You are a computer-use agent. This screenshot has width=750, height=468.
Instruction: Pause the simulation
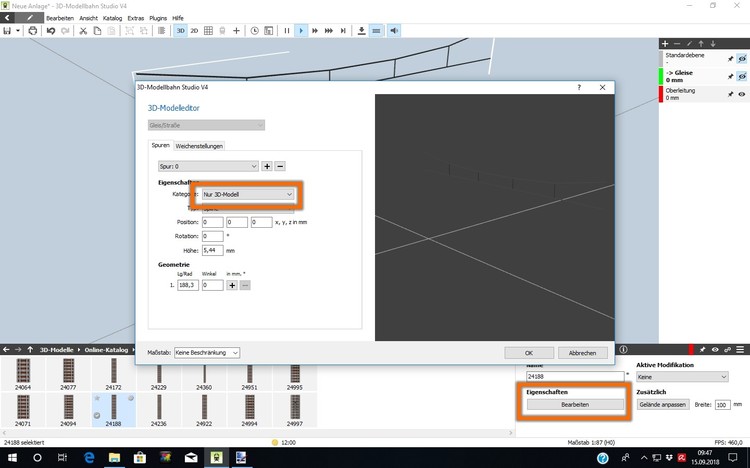tap(287, 31)
